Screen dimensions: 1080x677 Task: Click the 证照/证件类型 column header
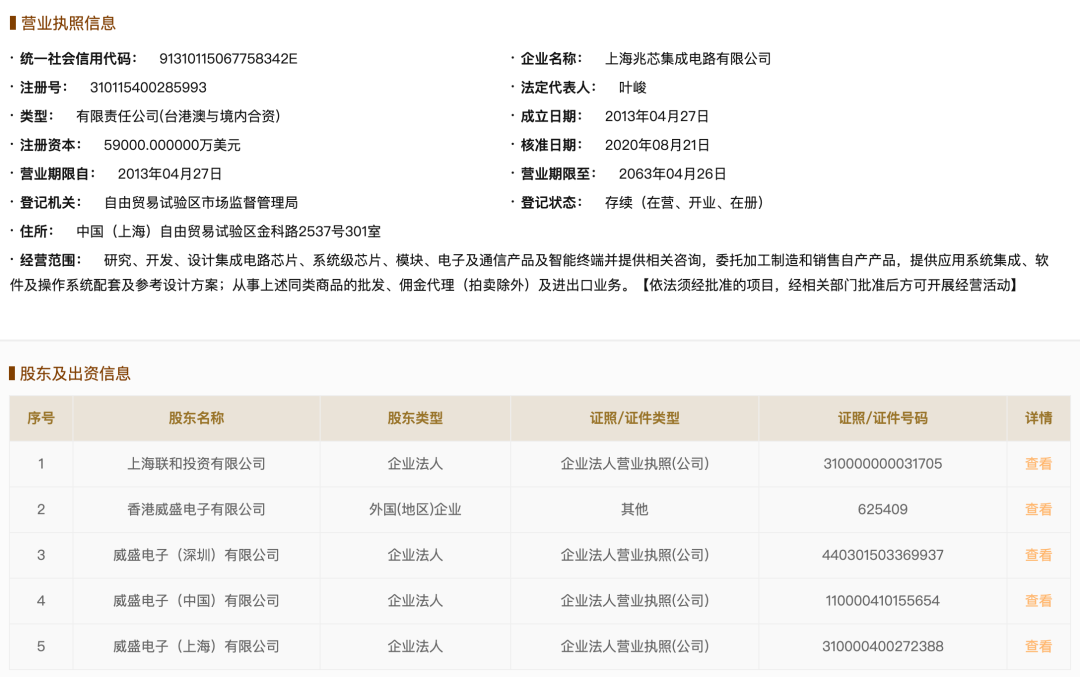tap(634, 418)
